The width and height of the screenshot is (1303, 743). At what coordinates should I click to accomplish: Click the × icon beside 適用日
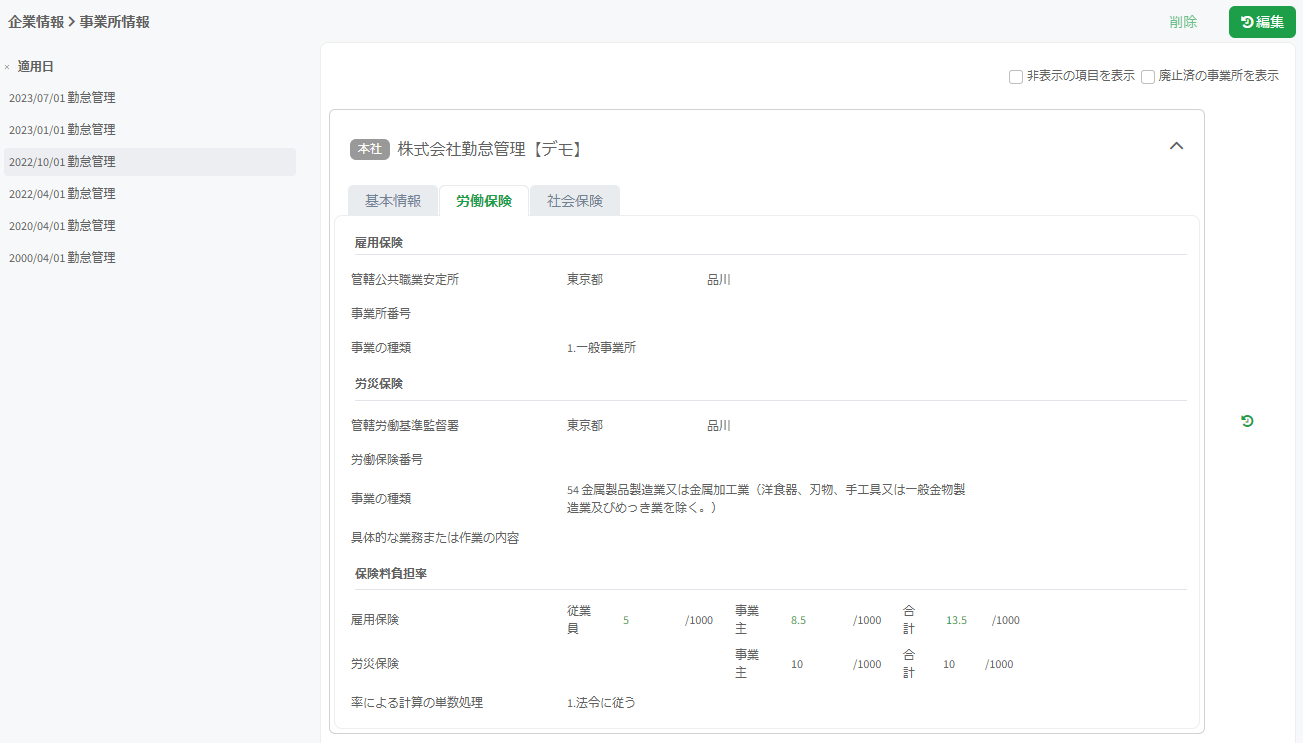(7, 67)
